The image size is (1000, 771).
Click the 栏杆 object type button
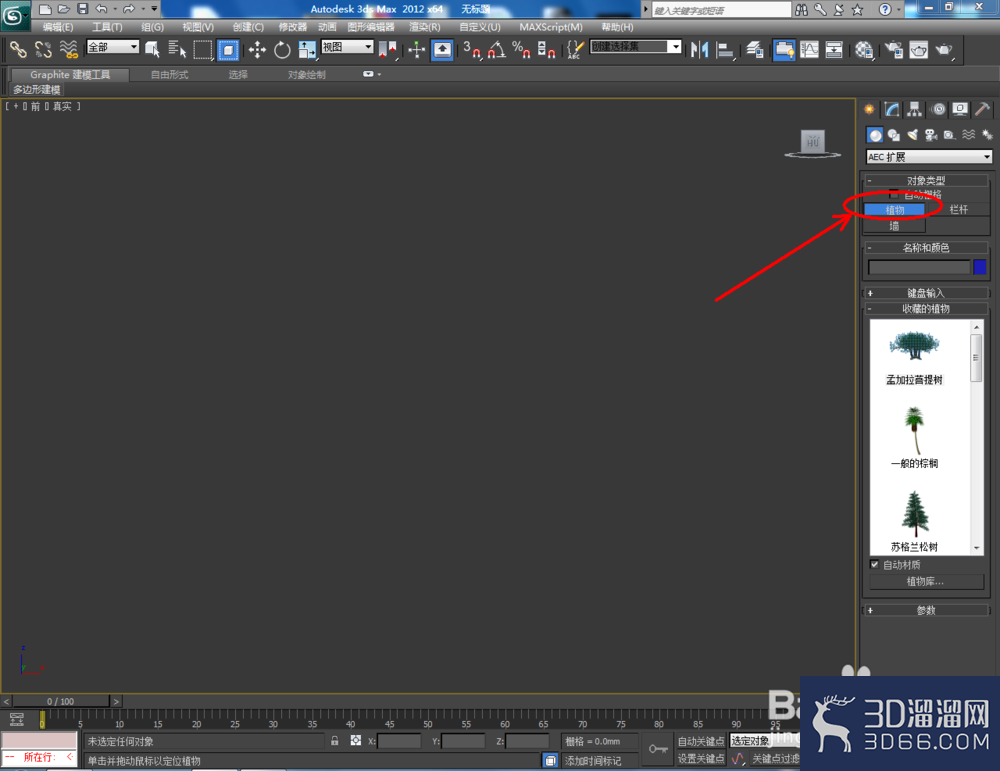click(x=958, y=210)
